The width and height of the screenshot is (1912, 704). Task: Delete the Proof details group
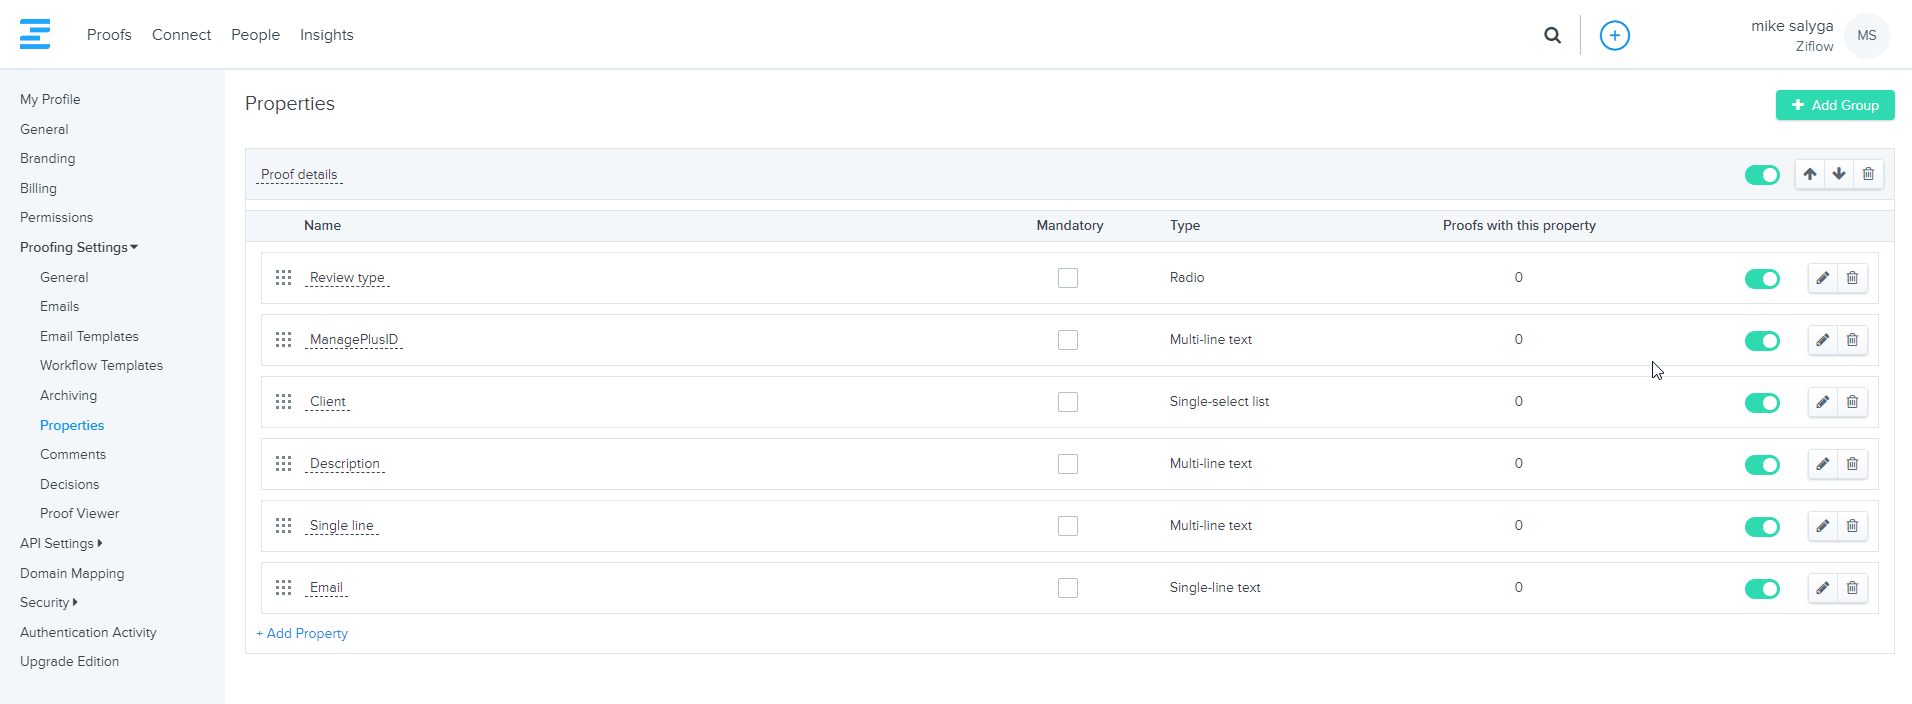[x=1867, y=174]
